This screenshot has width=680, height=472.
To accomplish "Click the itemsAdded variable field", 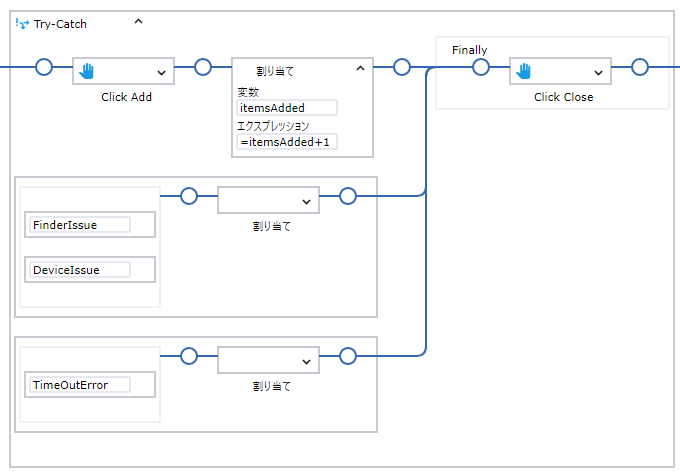I will pos(287,108).
